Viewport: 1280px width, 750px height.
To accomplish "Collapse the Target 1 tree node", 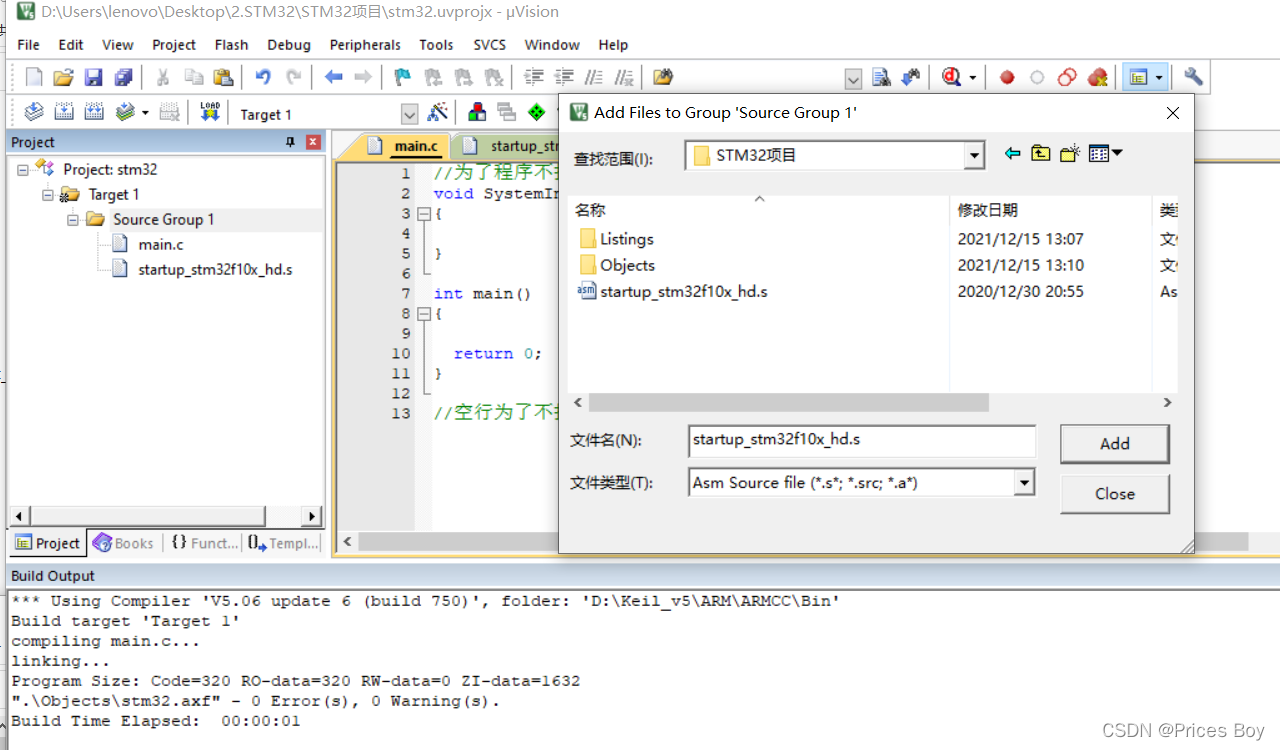I will coord(48,195).
